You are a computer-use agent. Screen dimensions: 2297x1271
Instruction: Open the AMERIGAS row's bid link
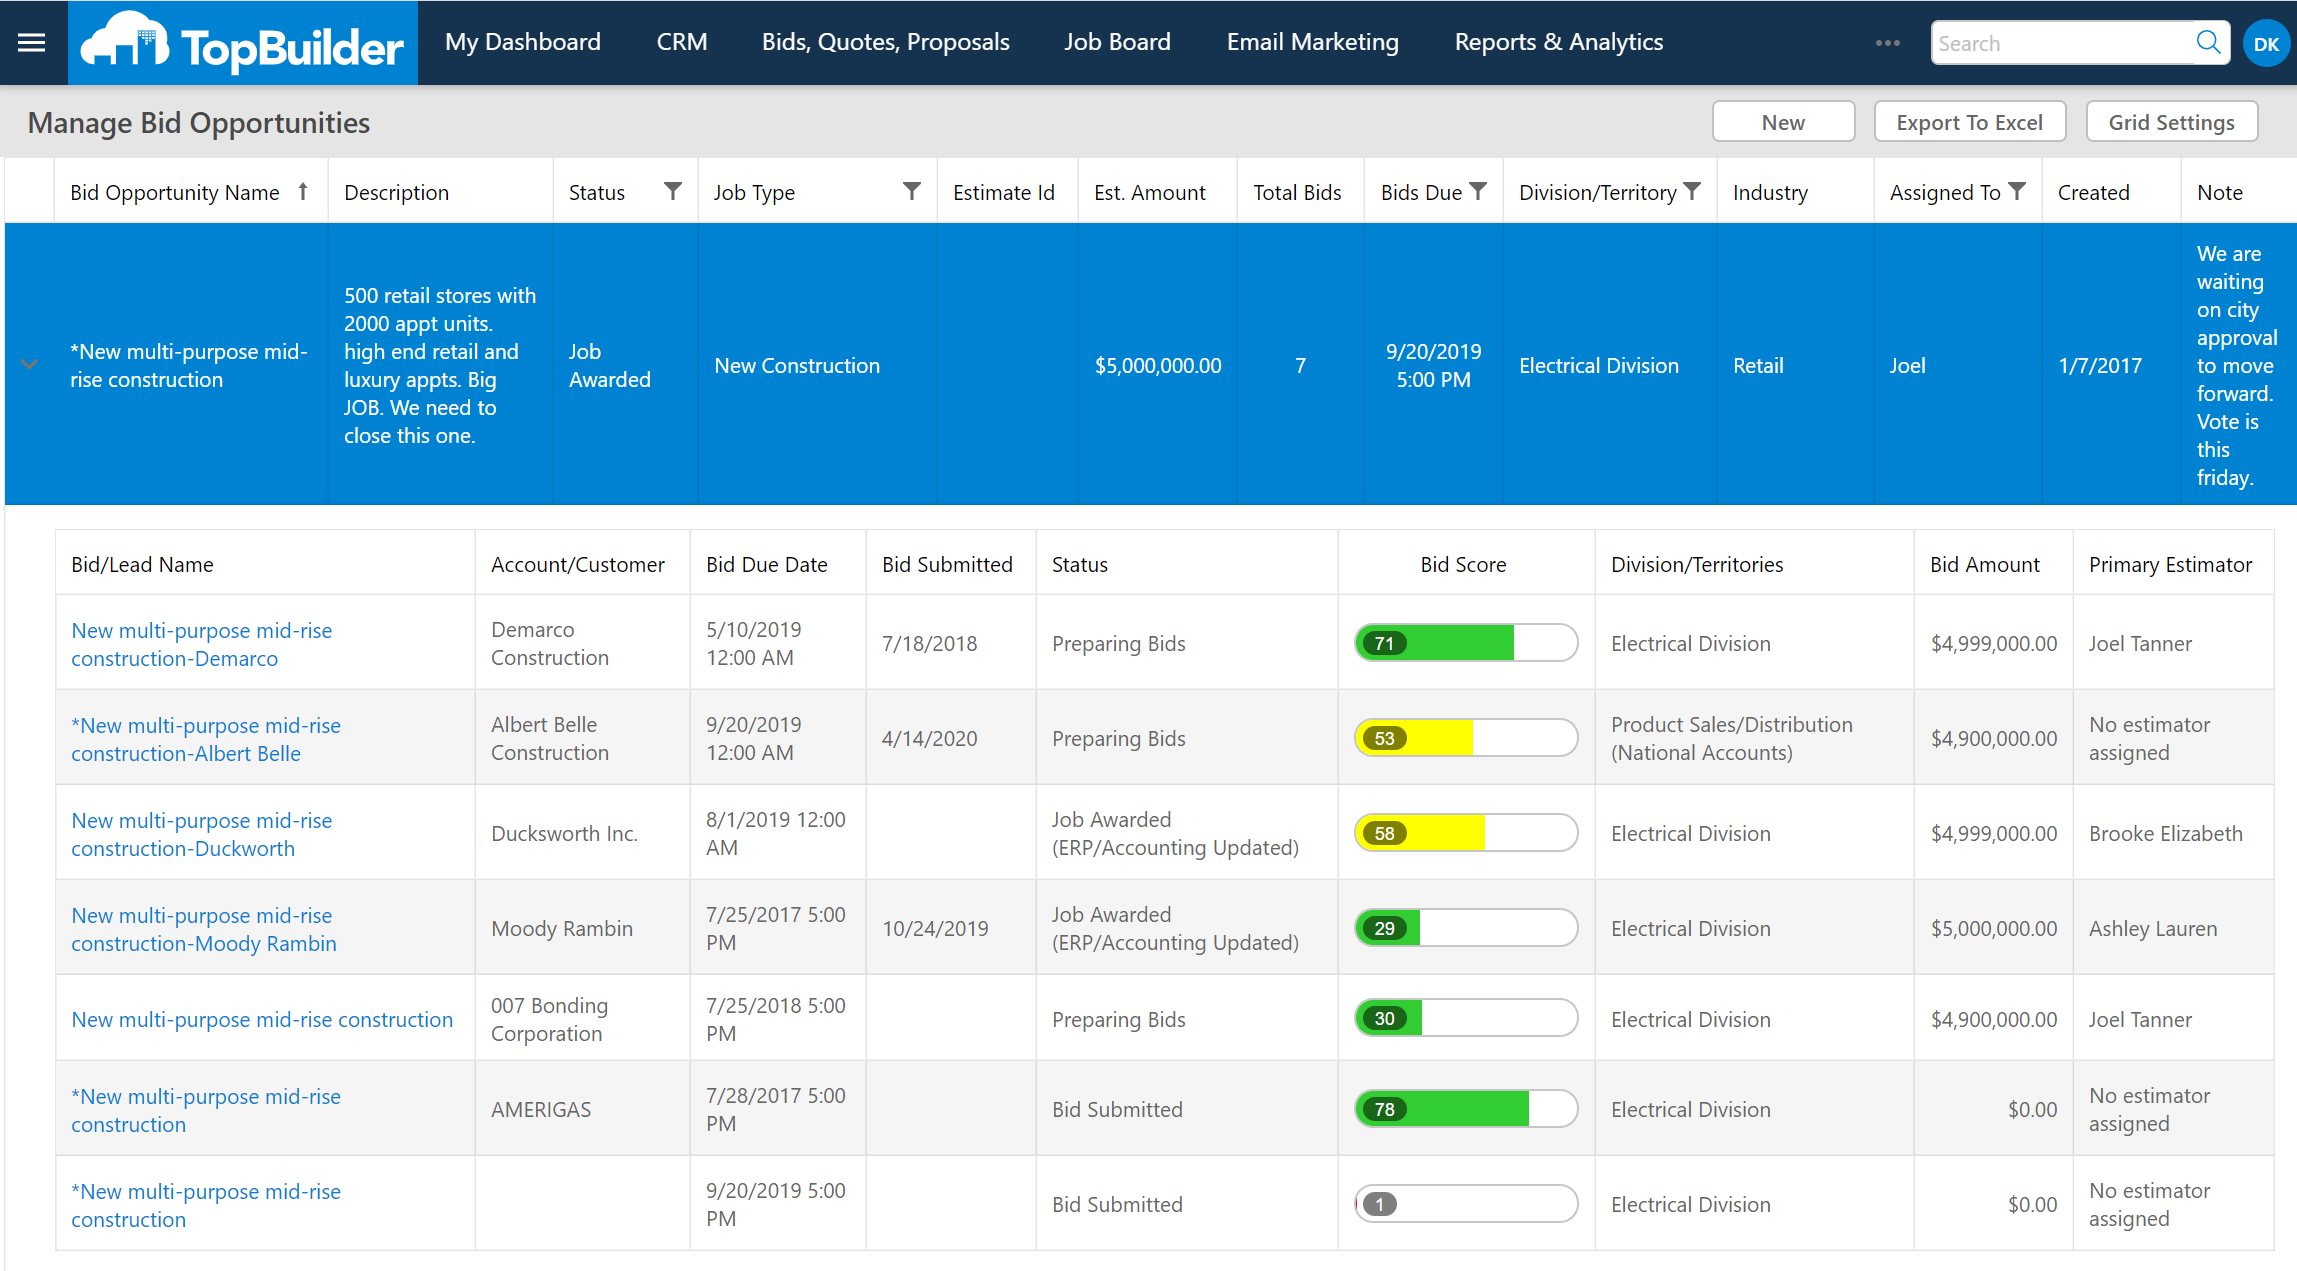tap(206, 1110)
